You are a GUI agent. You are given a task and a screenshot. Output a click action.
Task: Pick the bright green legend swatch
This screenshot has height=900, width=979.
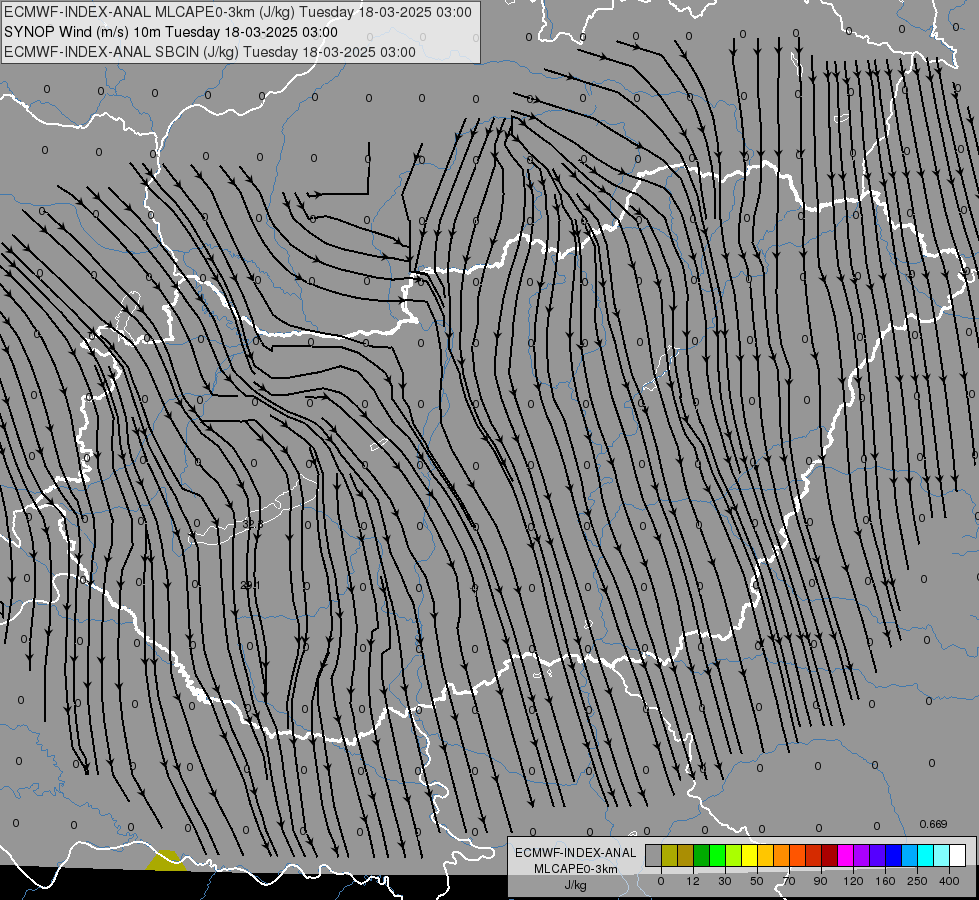point(717,855)
